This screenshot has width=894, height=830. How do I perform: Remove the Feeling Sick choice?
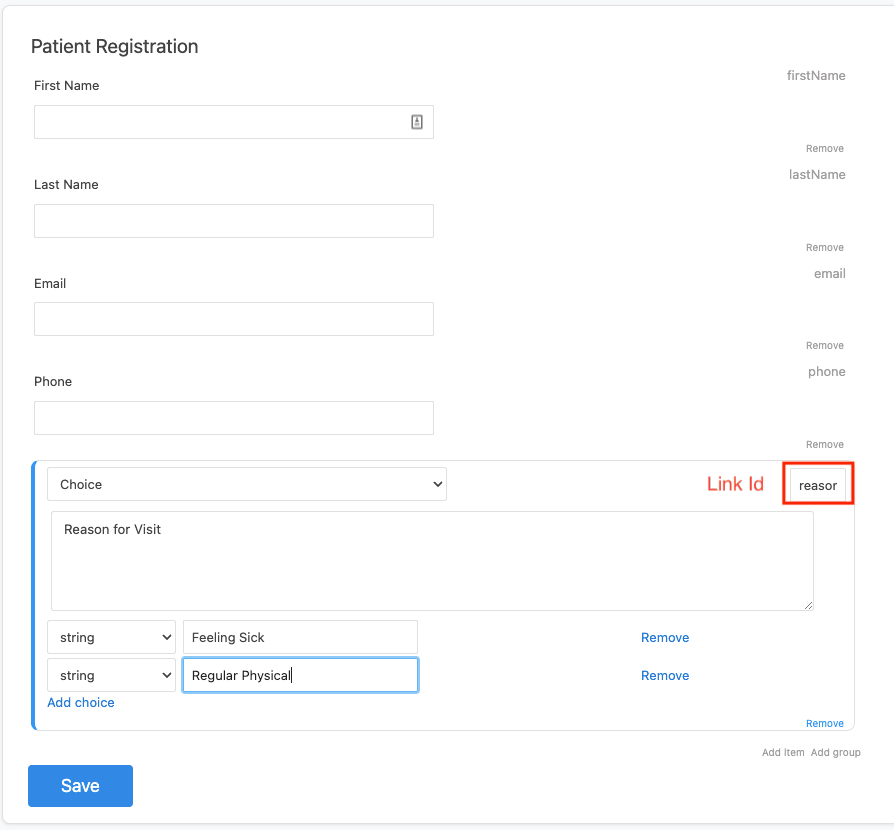pyautogui.click(x=665, y=637)
